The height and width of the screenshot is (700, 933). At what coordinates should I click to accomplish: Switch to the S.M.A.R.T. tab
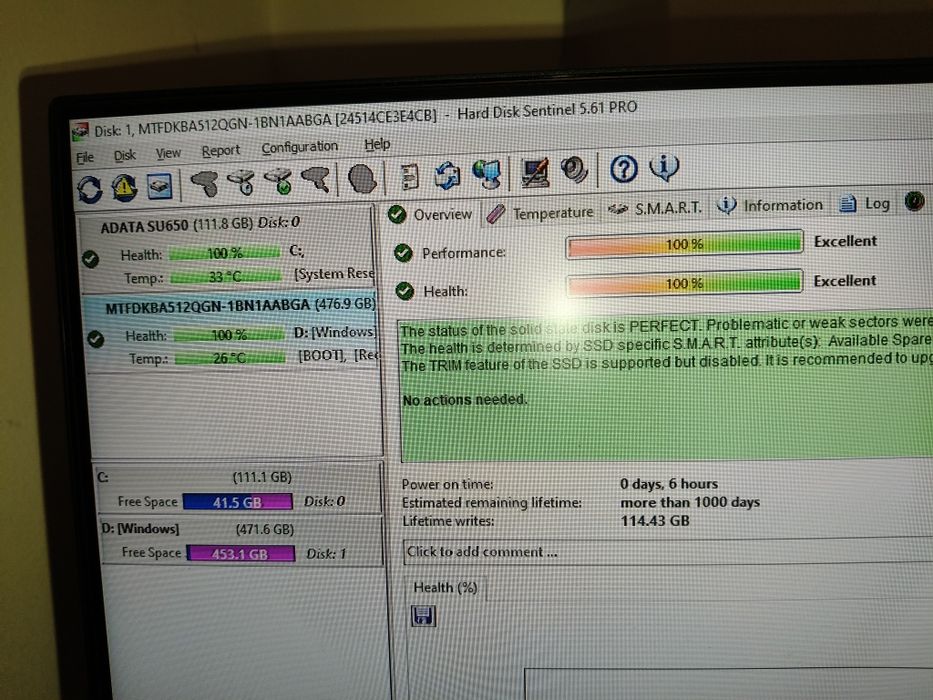[655, 208]
